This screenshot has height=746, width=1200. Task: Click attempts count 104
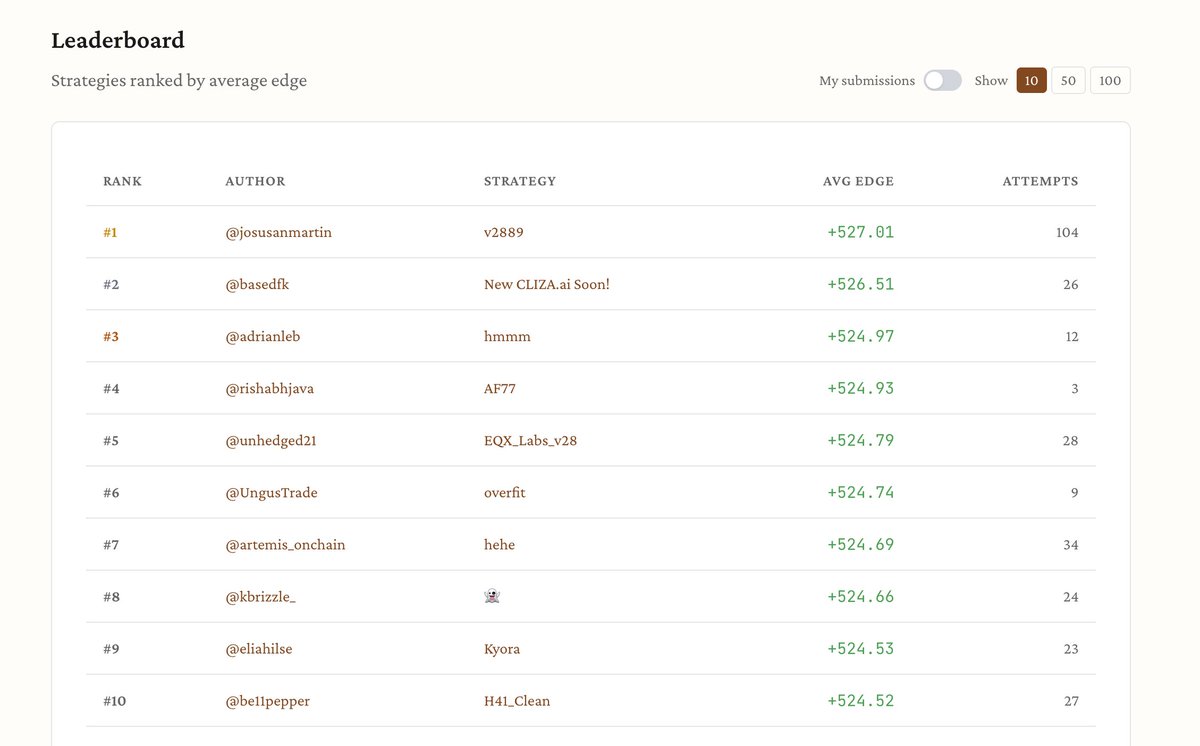(x=1067, y=232)
